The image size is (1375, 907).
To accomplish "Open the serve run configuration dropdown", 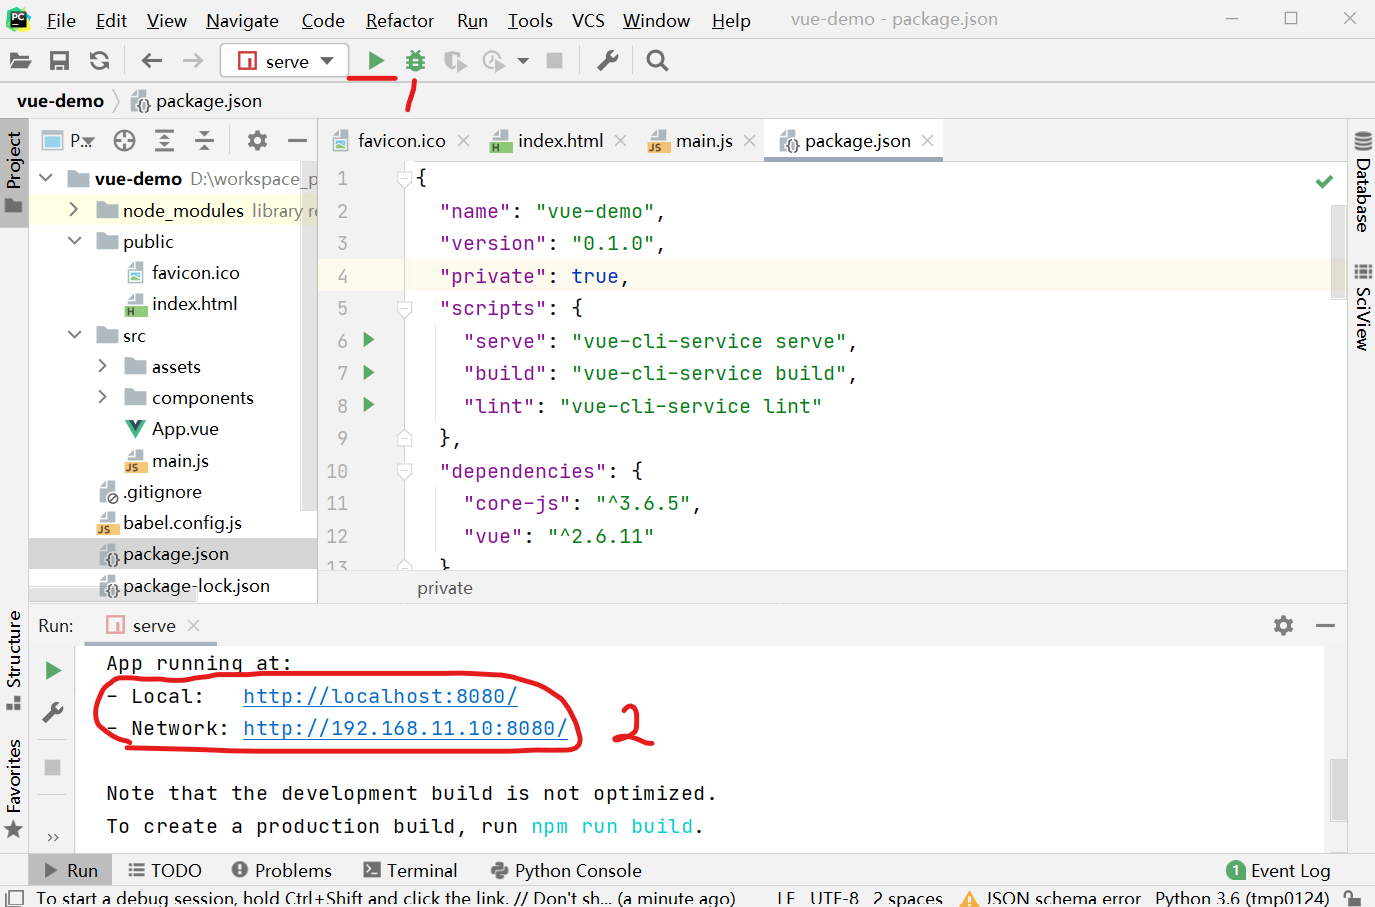I will coord(284,61).
